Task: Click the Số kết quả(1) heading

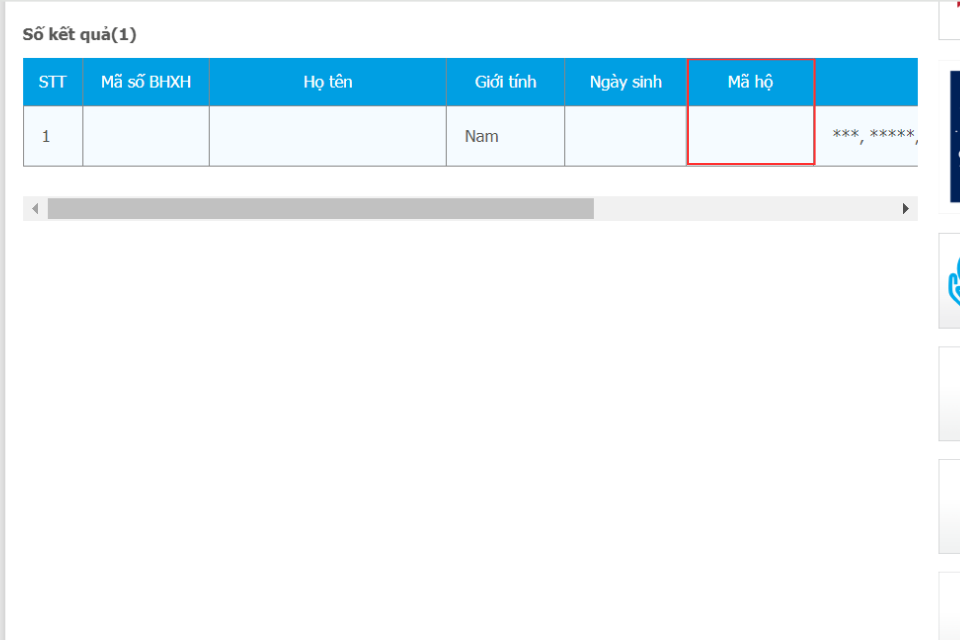Action: point(80,34)
